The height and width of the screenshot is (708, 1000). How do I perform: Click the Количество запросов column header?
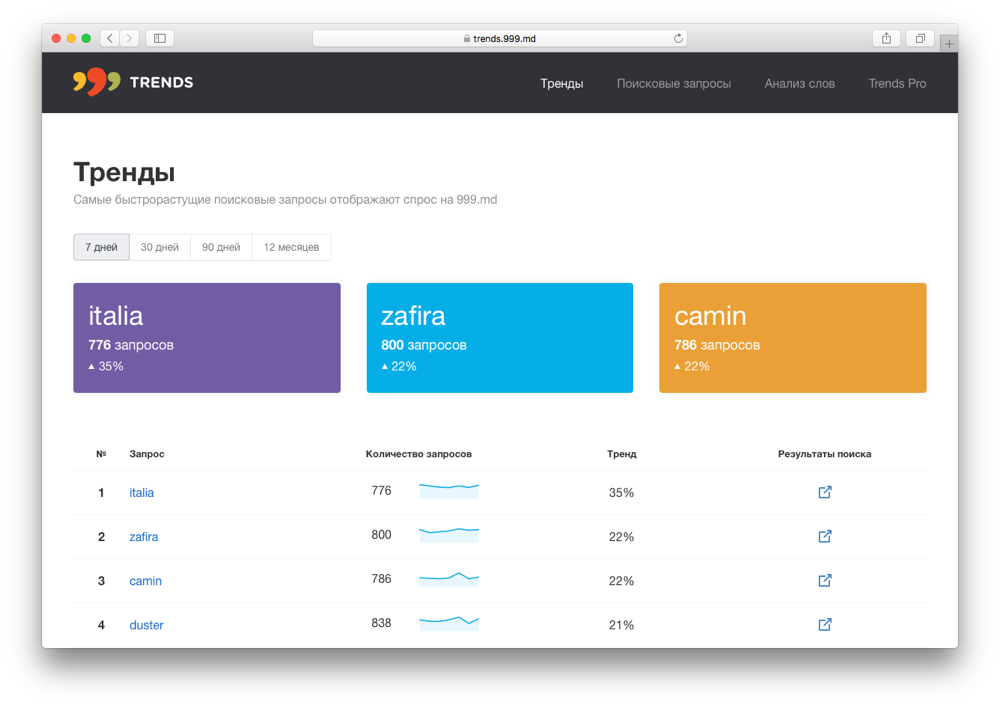point(418,454)
